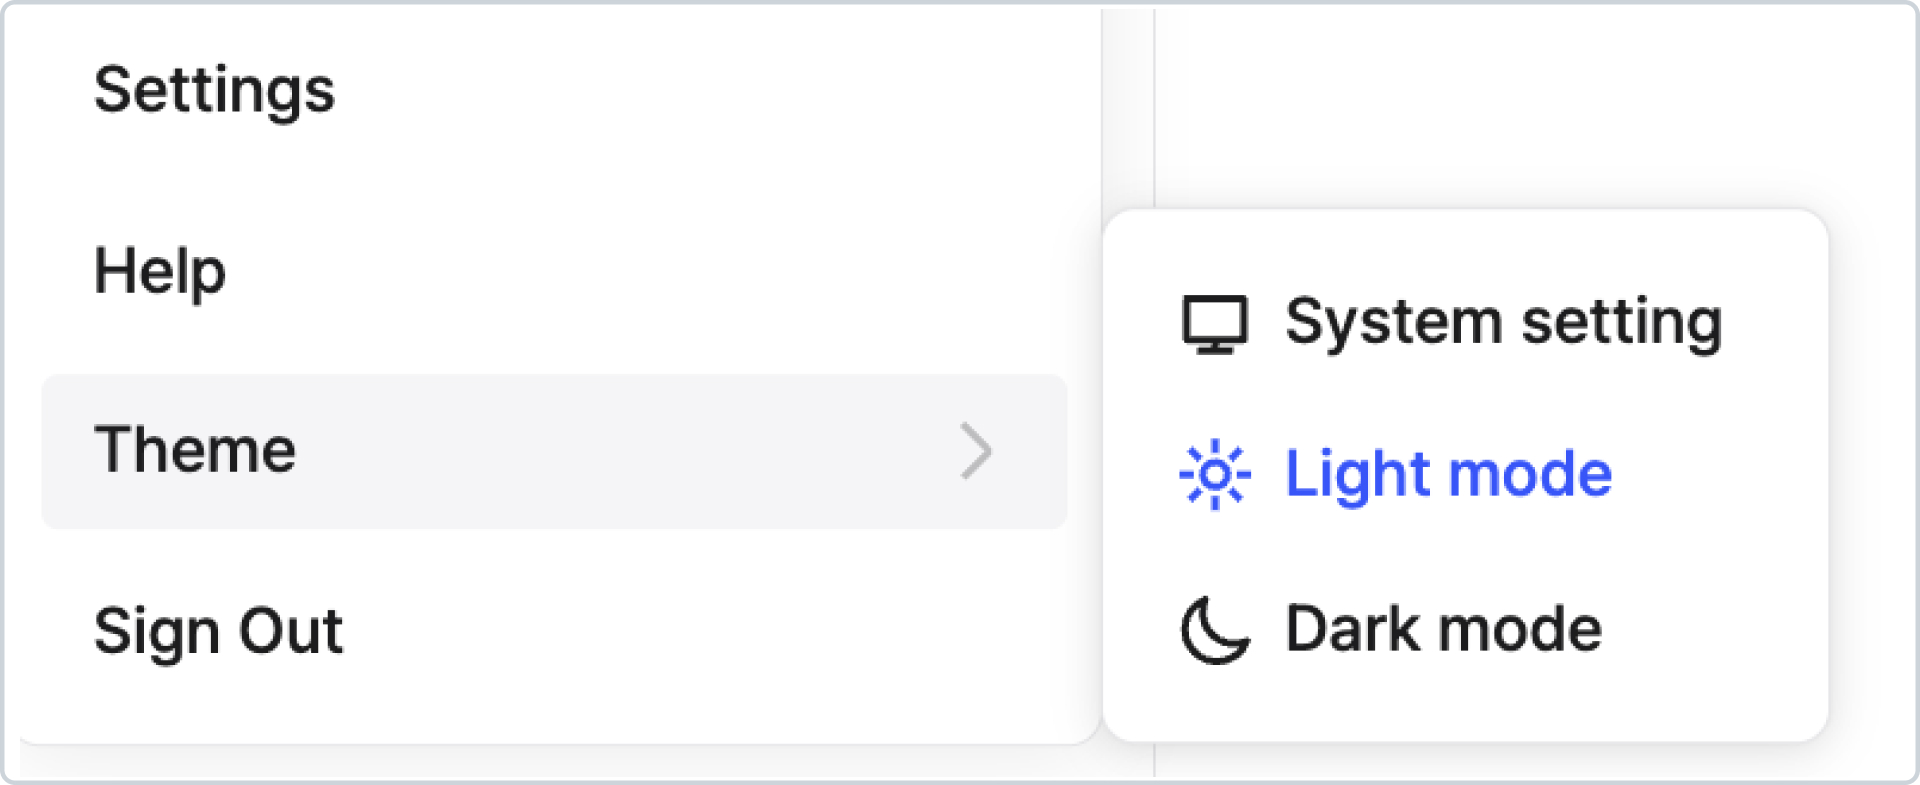
Task: Click the "Sign Out" text
Action: point(218,632)
